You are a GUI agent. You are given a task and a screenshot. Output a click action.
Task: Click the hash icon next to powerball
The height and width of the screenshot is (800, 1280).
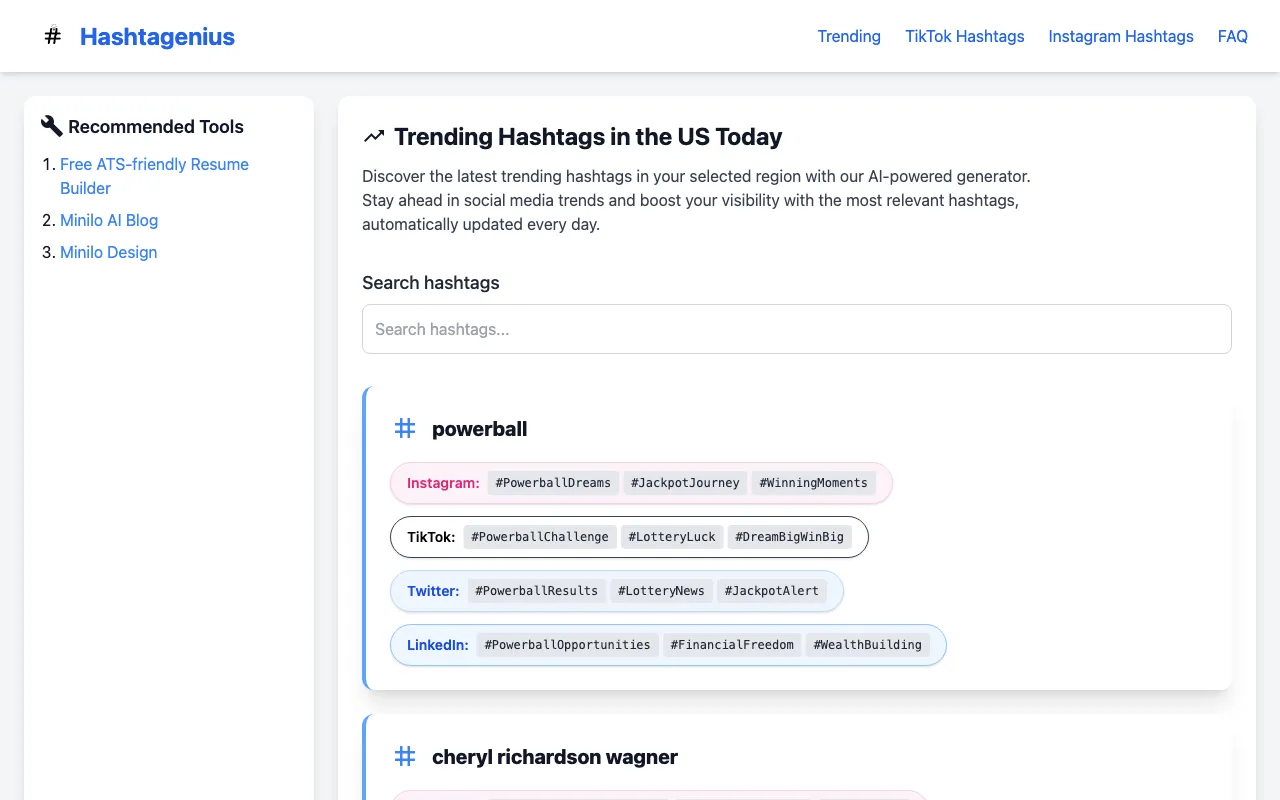pyautogui.click(x=405, y=428)
